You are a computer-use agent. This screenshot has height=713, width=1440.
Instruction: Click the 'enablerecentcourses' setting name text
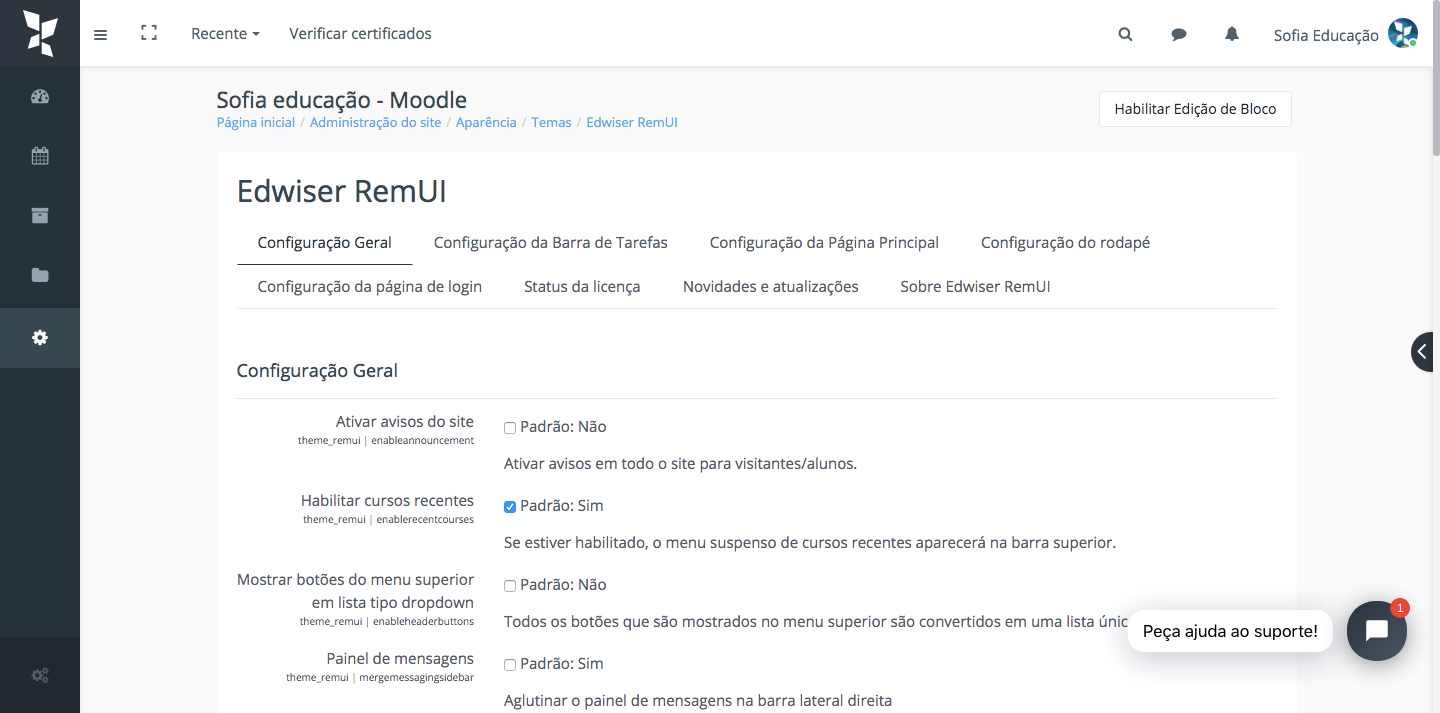coord(425,520)
